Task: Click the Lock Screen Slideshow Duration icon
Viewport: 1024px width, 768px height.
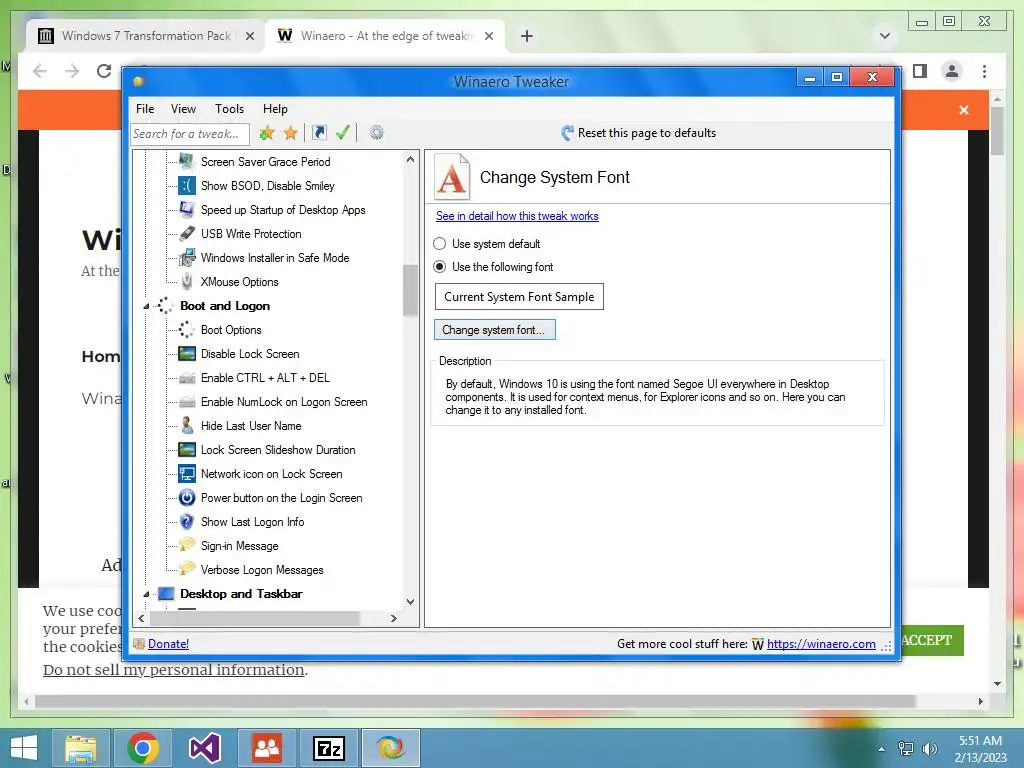Action: click(x=187, y=449)
